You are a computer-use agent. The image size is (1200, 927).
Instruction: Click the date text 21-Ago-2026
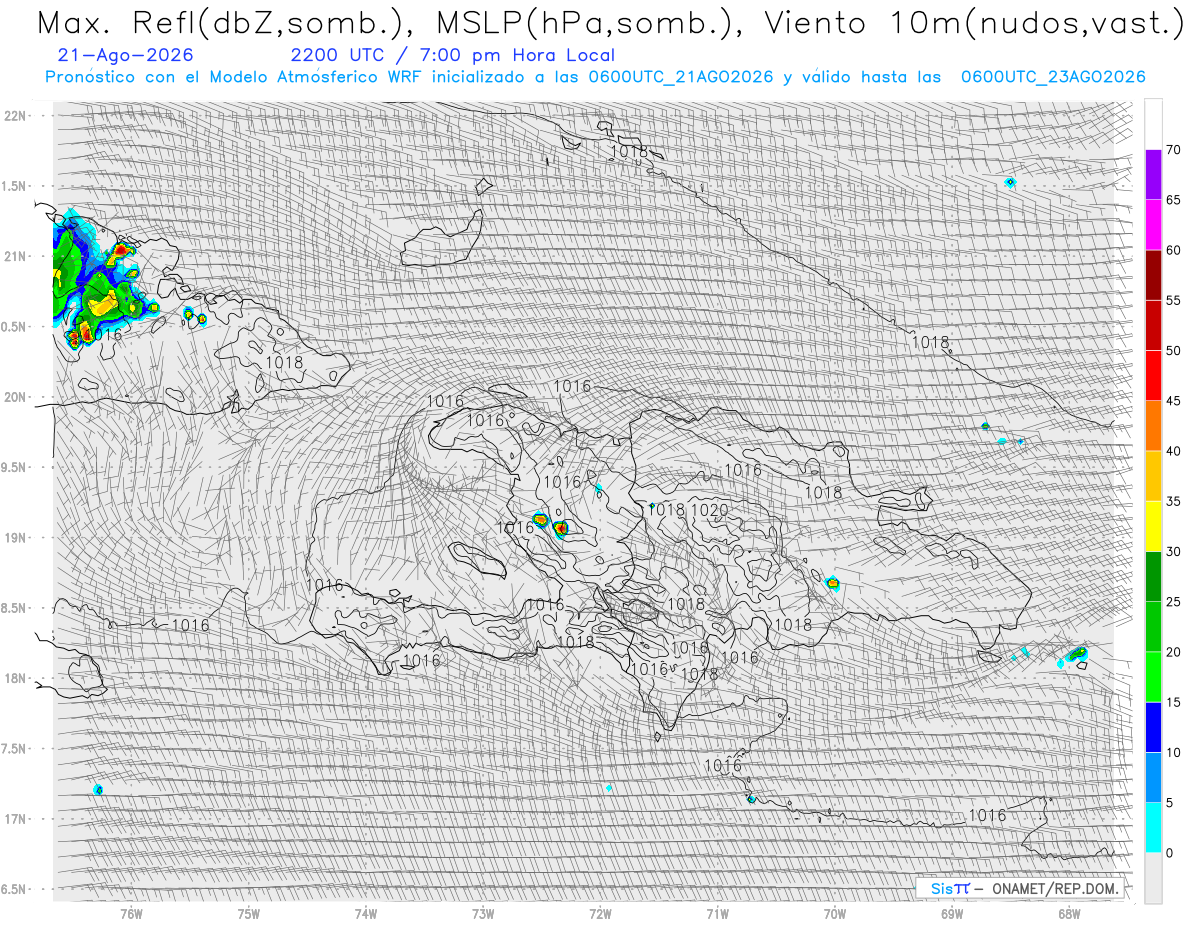pyautogui.click(x=126, y=55)
